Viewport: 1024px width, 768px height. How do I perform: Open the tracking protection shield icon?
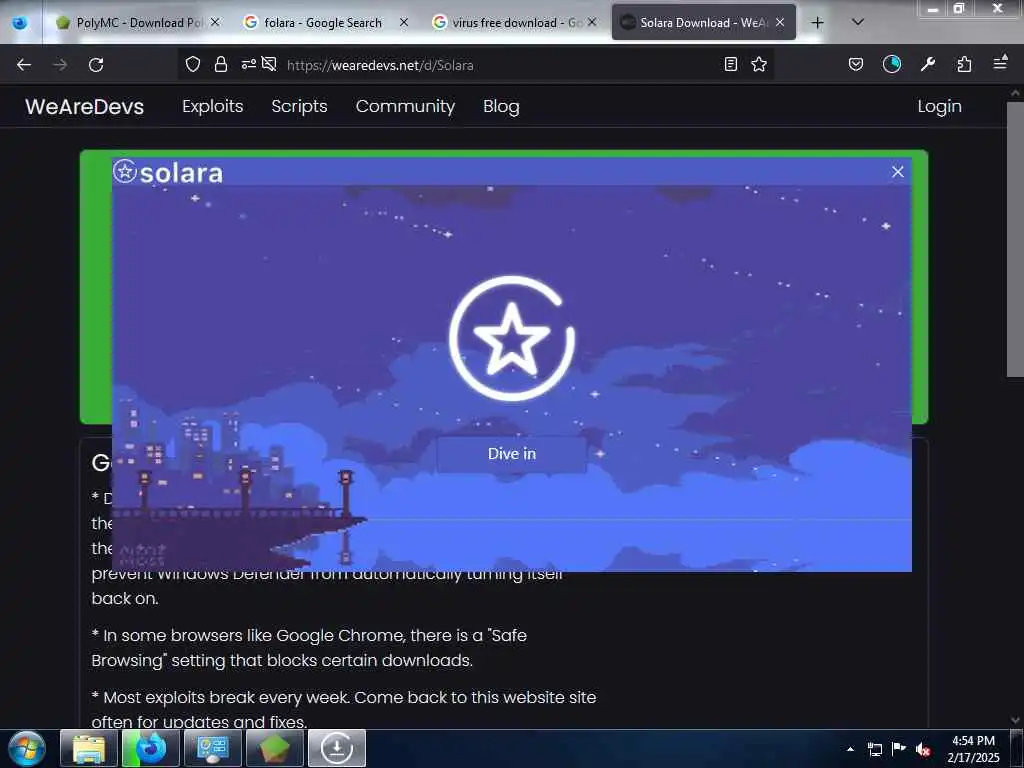[193, 64]
